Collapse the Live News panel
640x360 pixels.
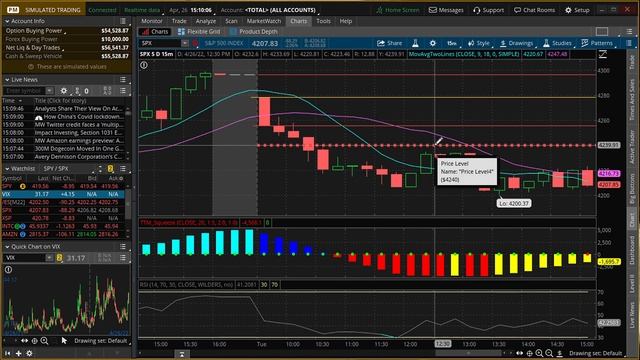(x=7, y=80)
